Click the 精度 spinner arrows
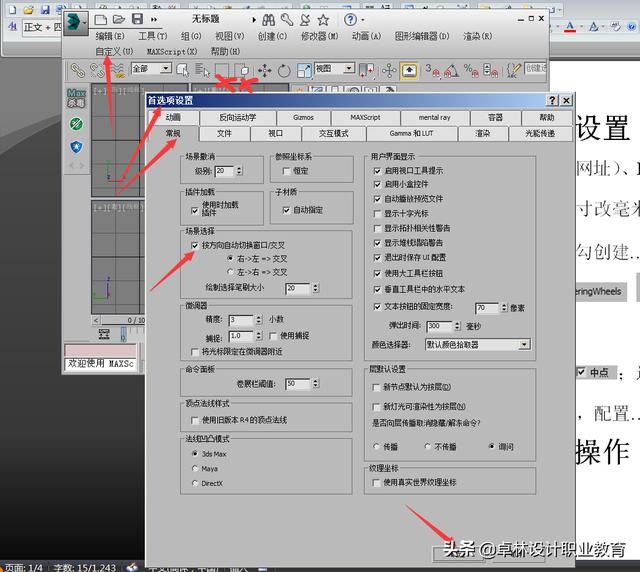The image size is (640, 572). (x=259, y=320)
